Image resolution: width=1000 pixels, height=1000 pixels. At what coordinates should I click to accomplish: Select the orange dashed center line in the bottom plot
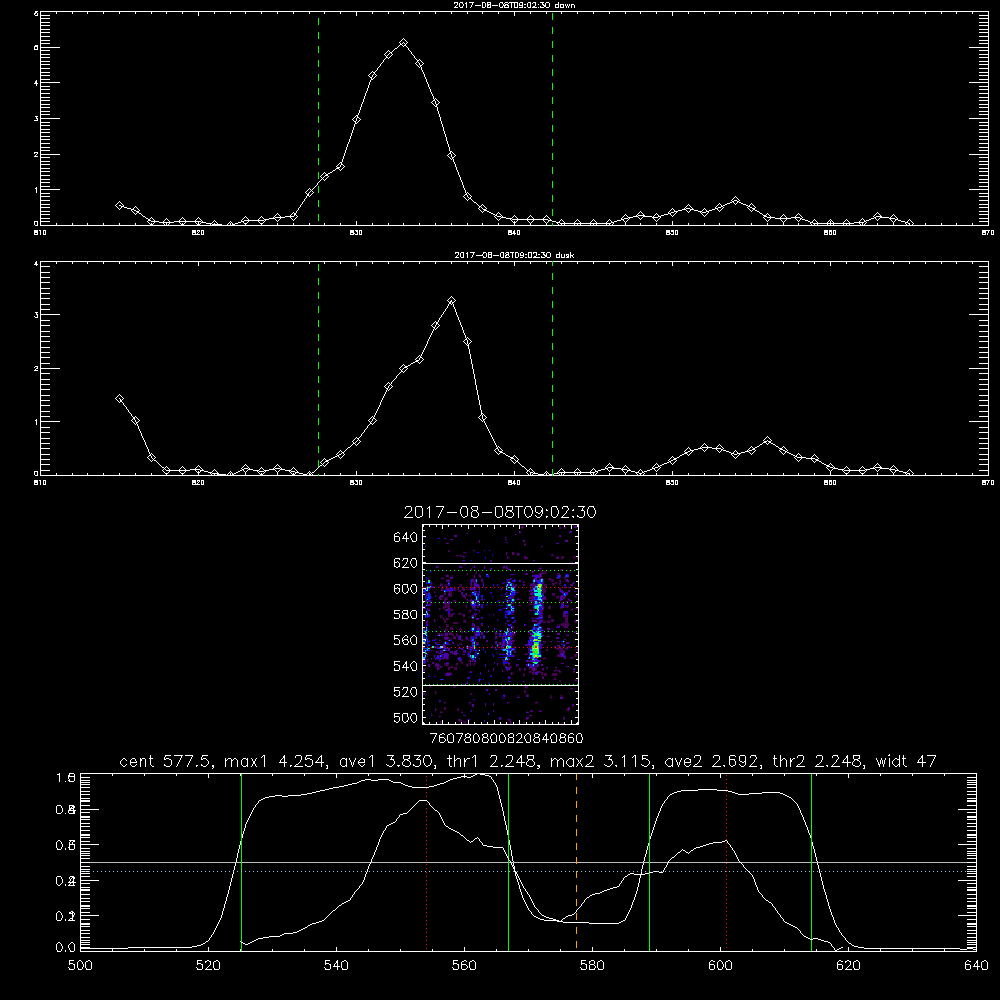pyautogui.click(x=577, y=862)
